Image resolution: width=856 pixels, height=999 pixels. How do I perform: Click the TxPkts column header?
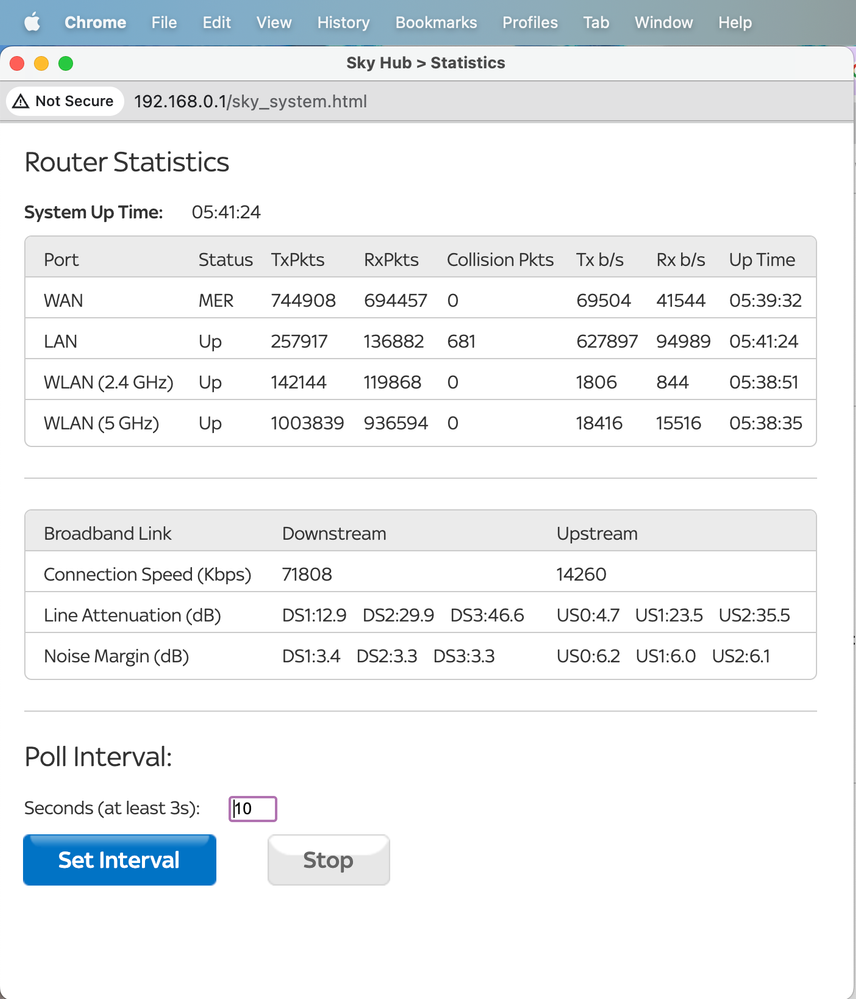[297, 259]
